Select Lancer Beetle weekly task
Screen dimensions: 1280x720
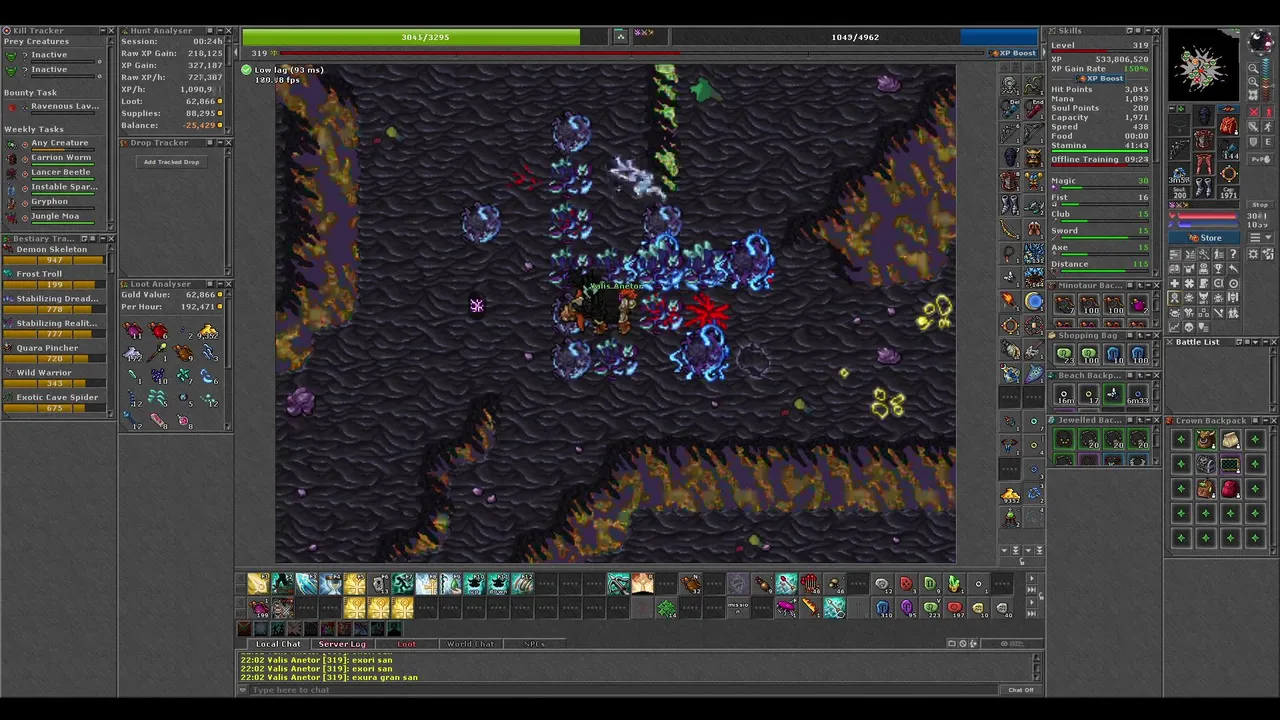[x=61, y=172]
